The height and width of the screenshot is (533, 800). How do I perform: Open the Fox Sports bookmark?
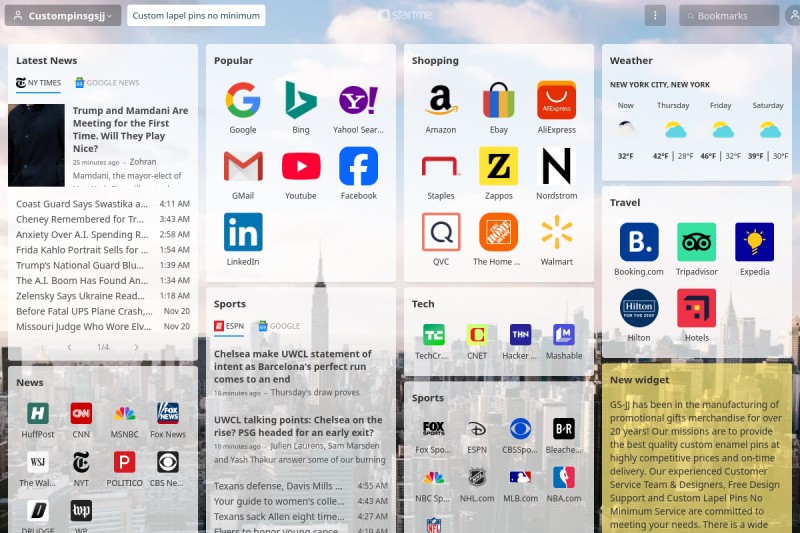pyautogui.click(x=434, y=428)
